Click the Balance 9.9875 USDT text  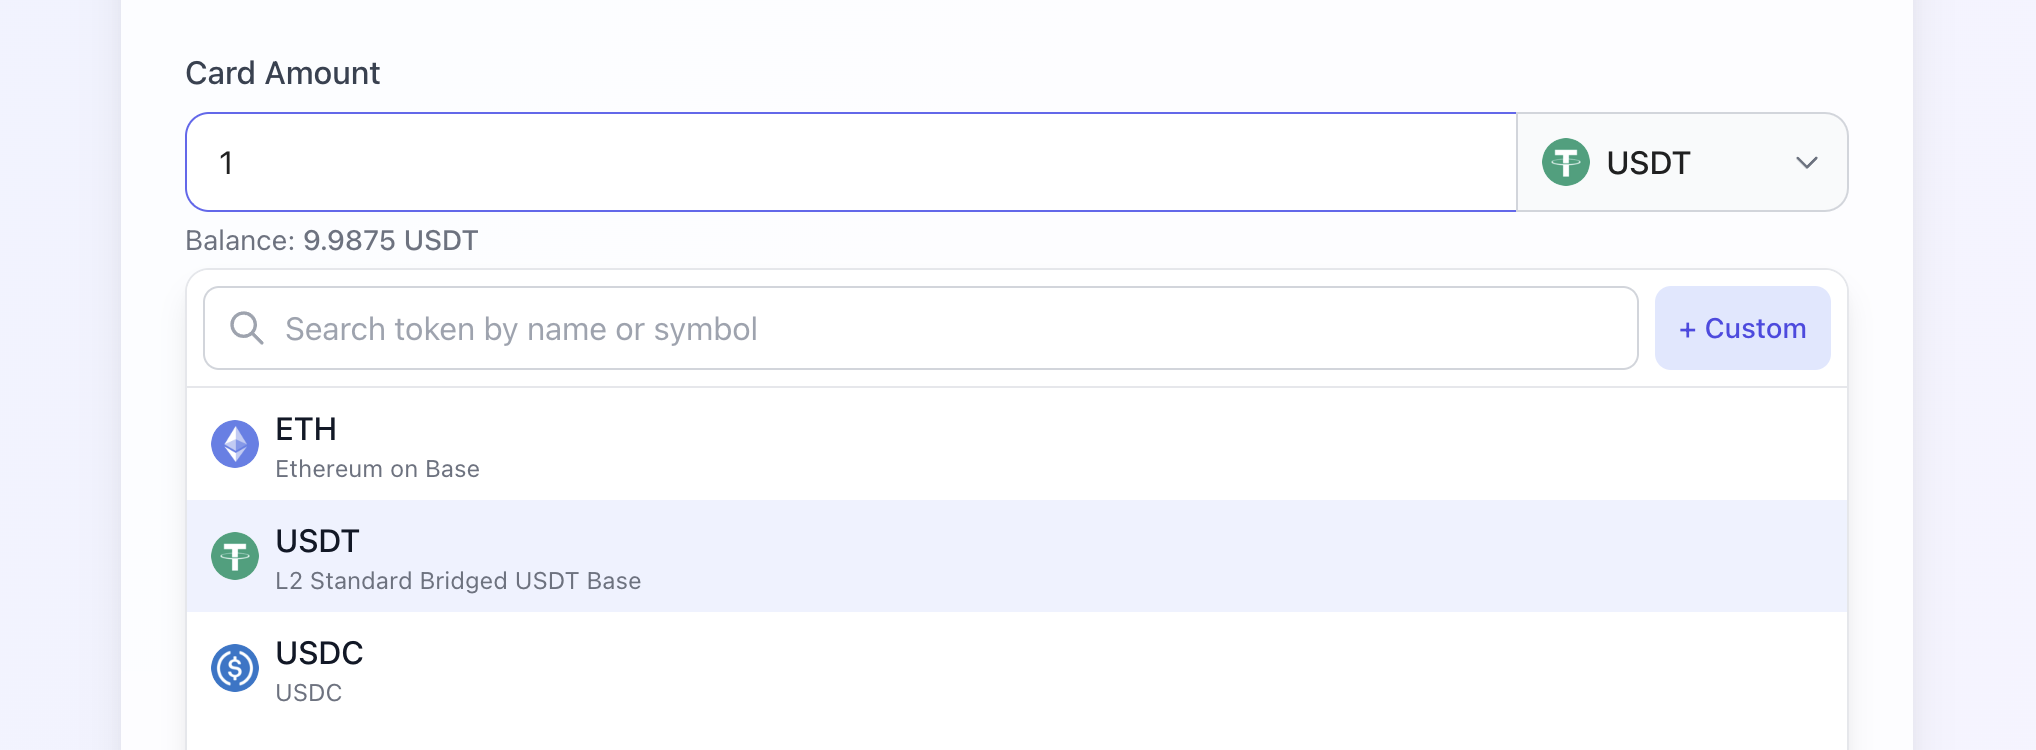tap(332, 241)
